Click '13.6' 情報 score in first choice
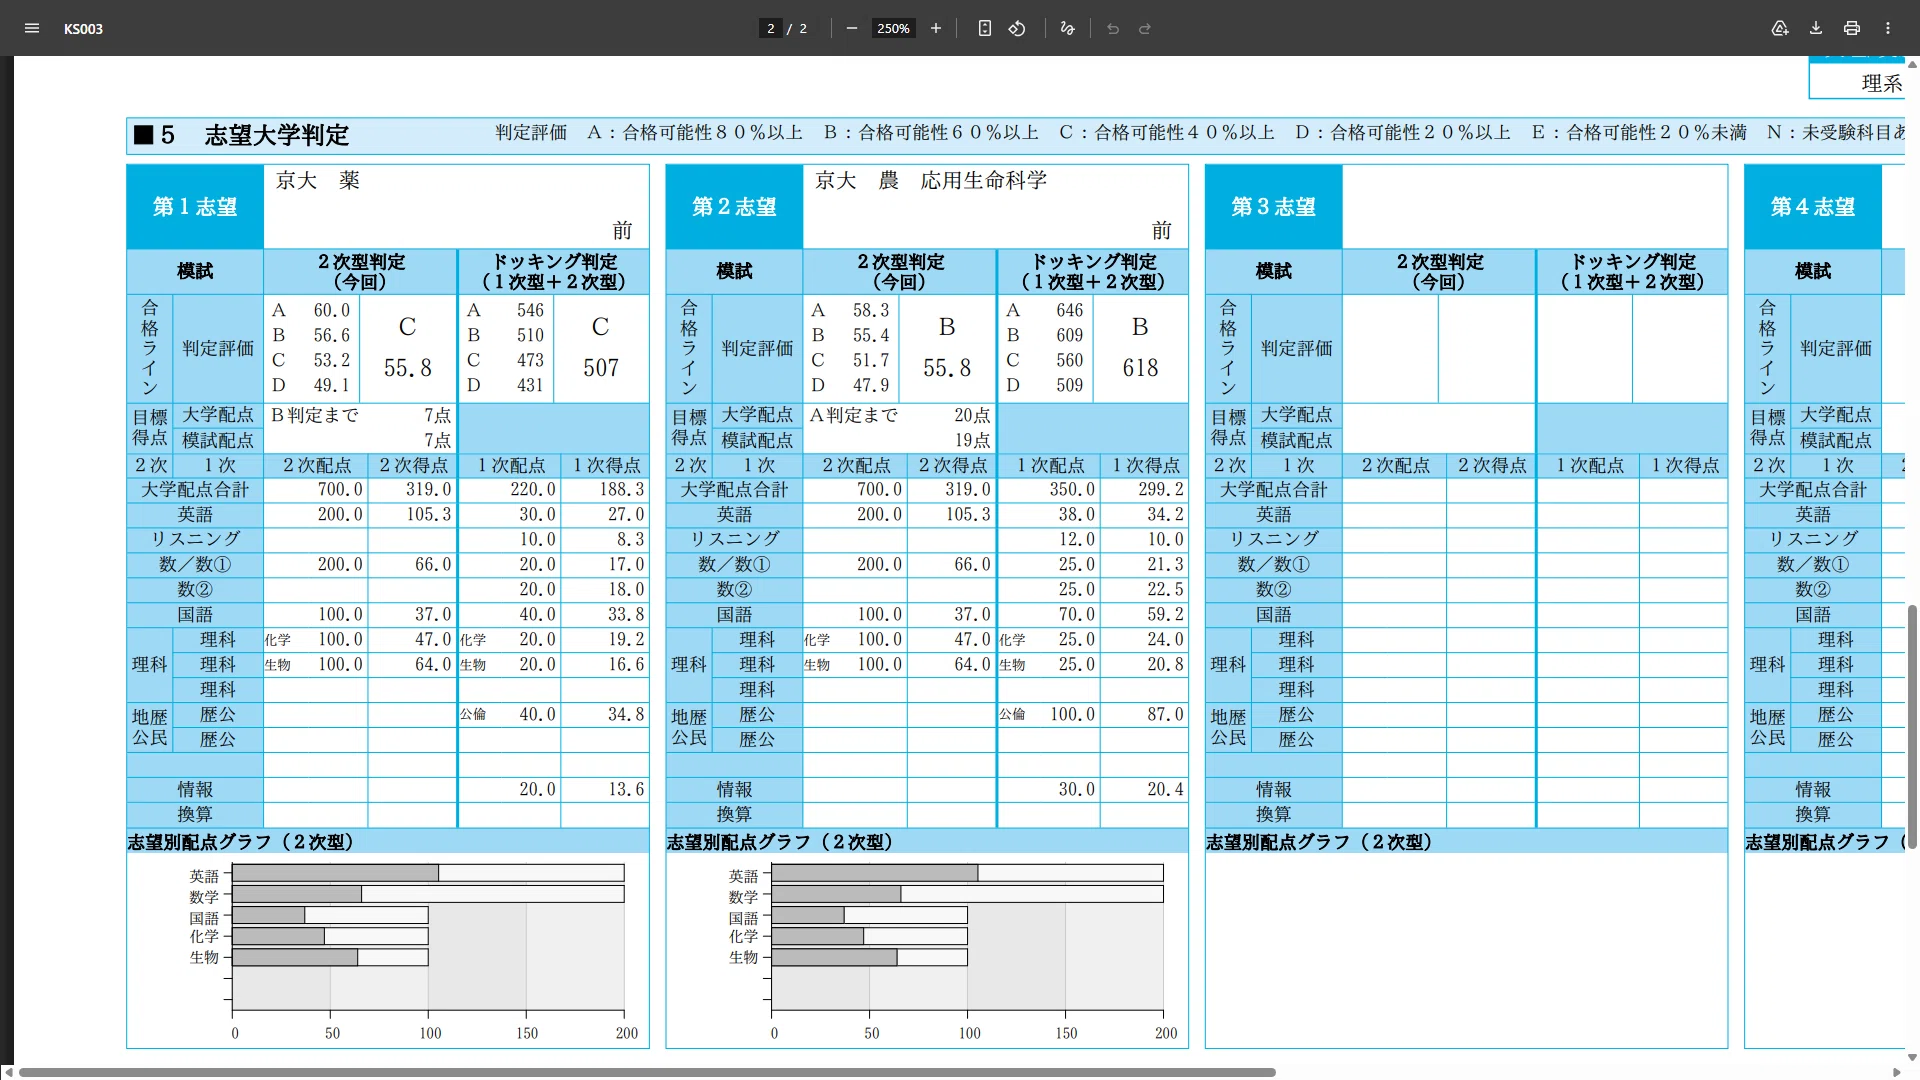 (626, 790)
